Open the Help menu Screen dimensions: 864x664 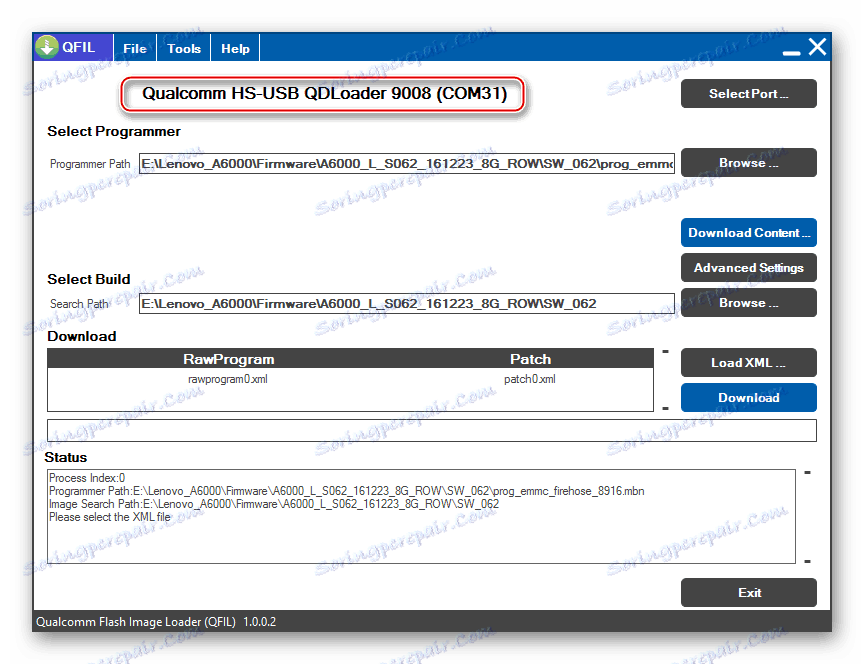pyautogui.click(x=235, y=48)
